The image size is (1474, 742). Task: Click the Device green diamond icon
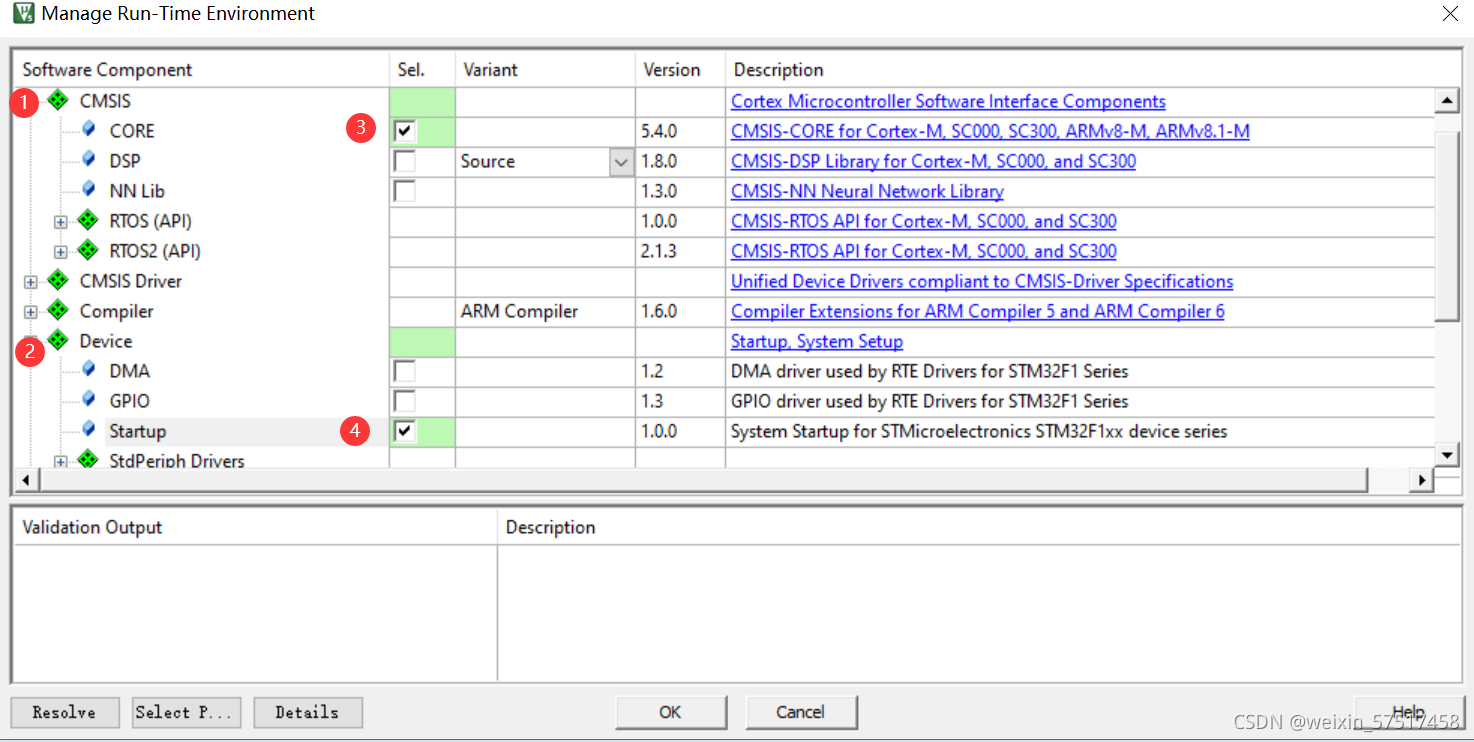tap(58, 340)
